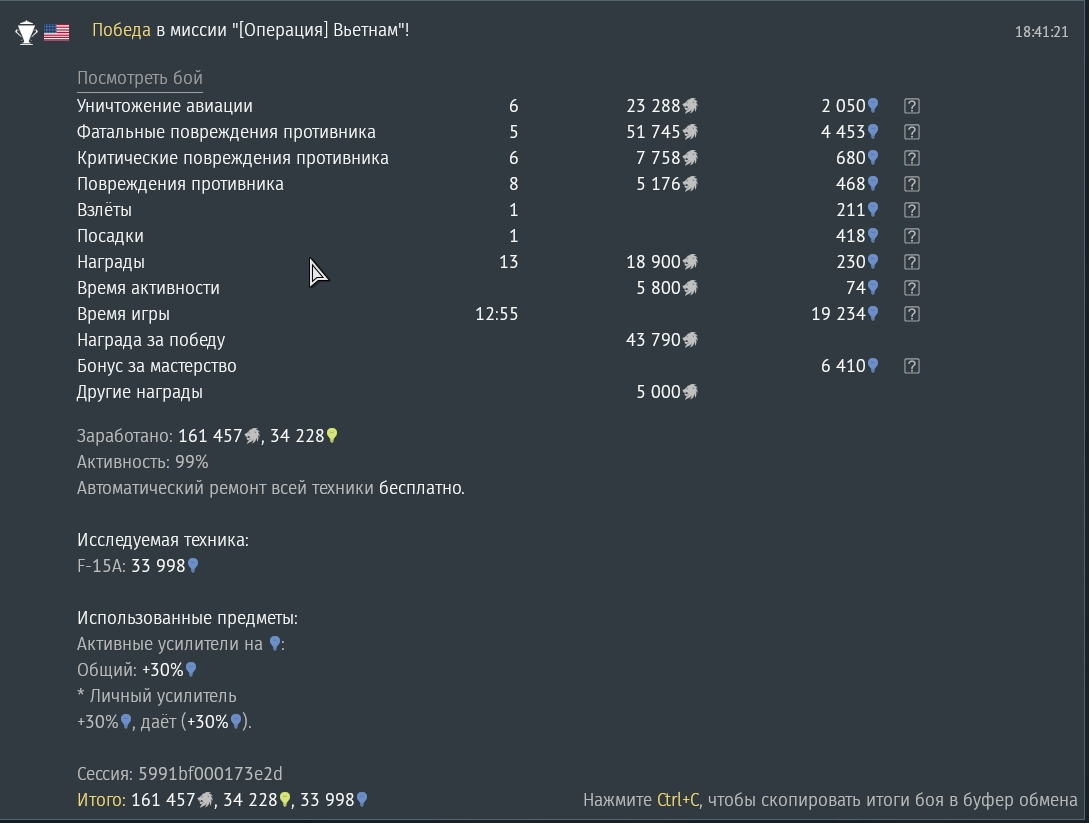Click silver lion icon in Награда за победу row
The width and height of the screenshot is (1089, 823).
pos(690,340)
